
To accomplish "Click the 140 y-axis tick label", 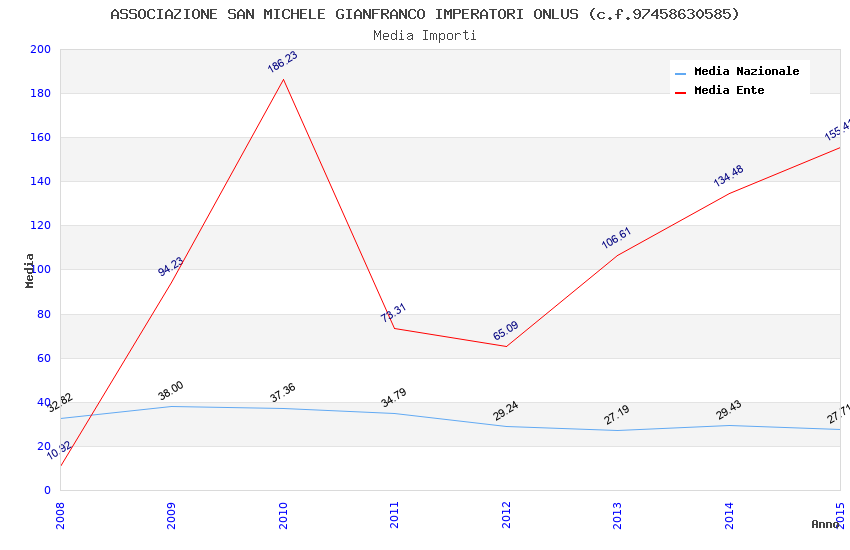I will [41, 182].
